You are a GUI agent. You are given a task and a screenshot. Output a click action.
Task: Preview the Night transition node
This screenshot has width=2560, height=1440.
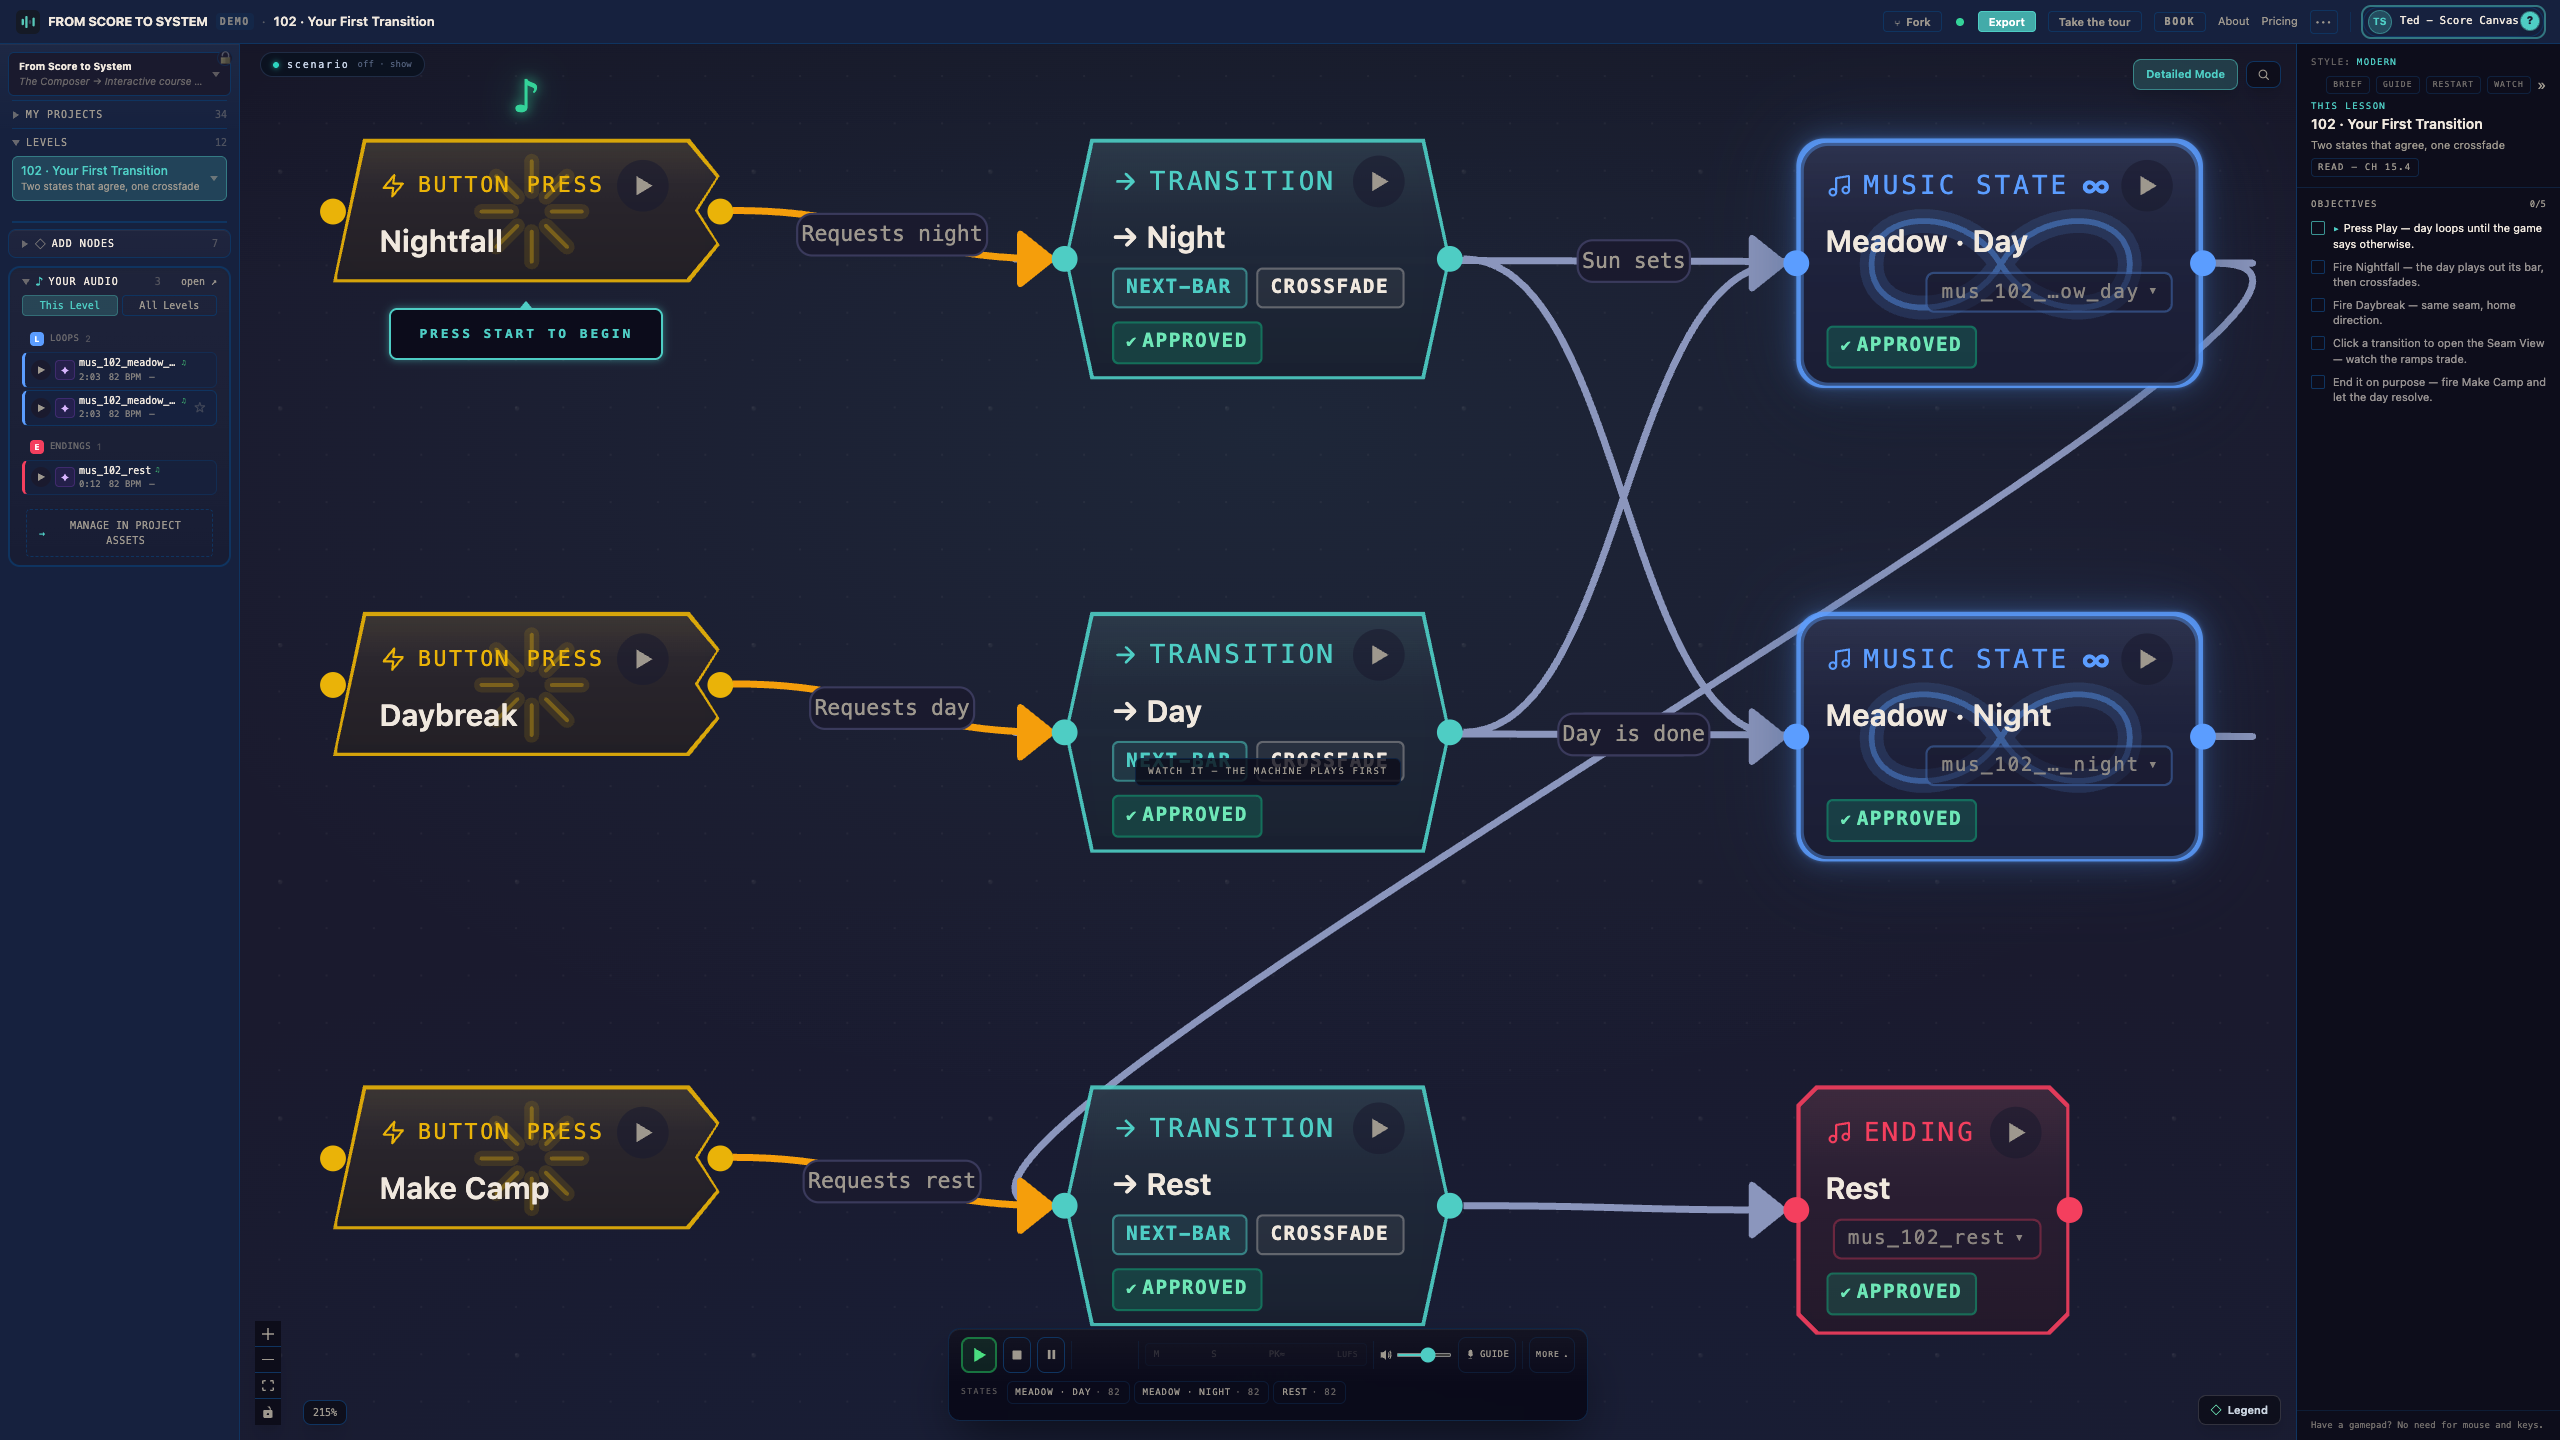(1379, 182)
